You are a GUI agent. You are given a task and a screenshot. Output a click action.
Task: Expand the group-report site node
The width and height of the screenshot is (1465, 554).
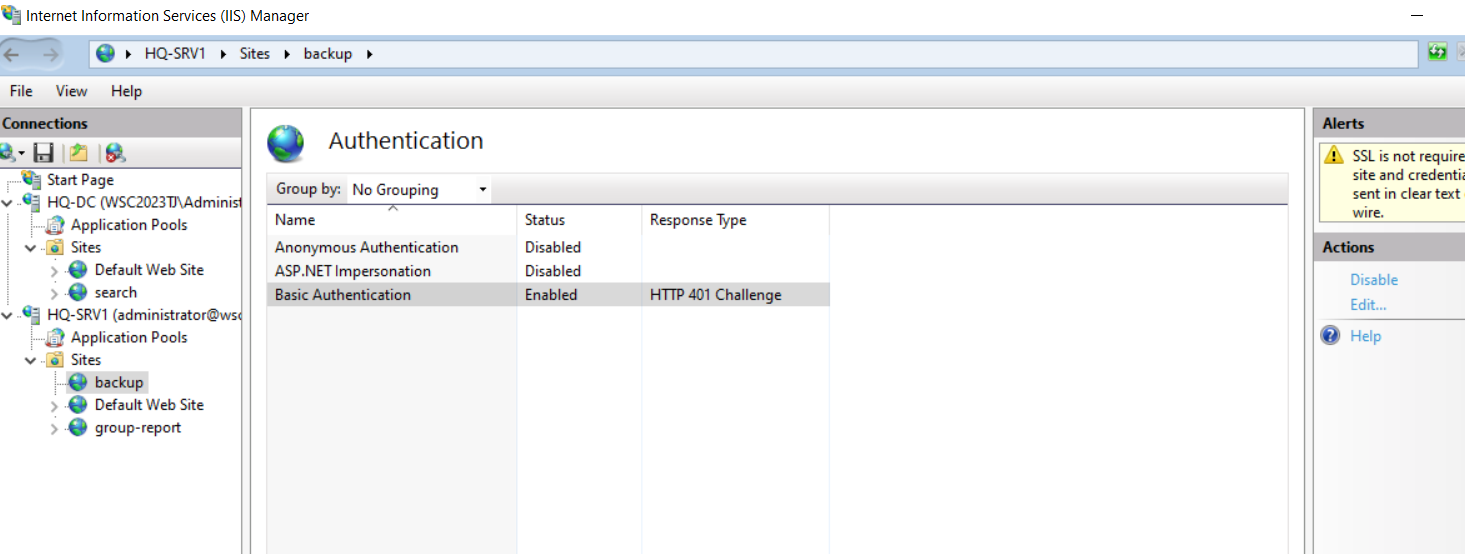point(54,428)
